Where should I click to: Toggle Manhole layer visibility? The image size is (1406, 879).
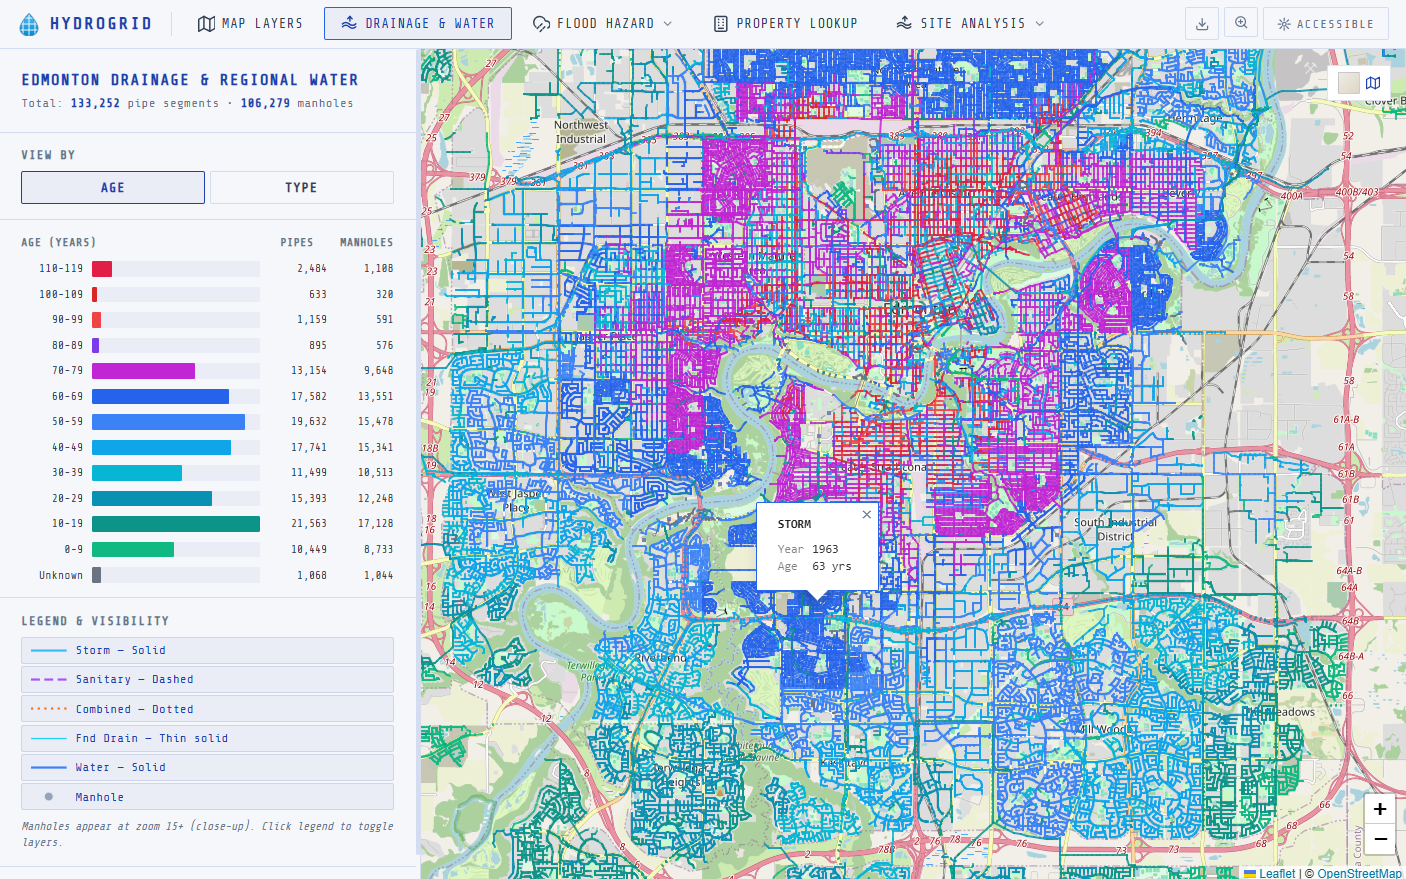[x=207, y=797]
